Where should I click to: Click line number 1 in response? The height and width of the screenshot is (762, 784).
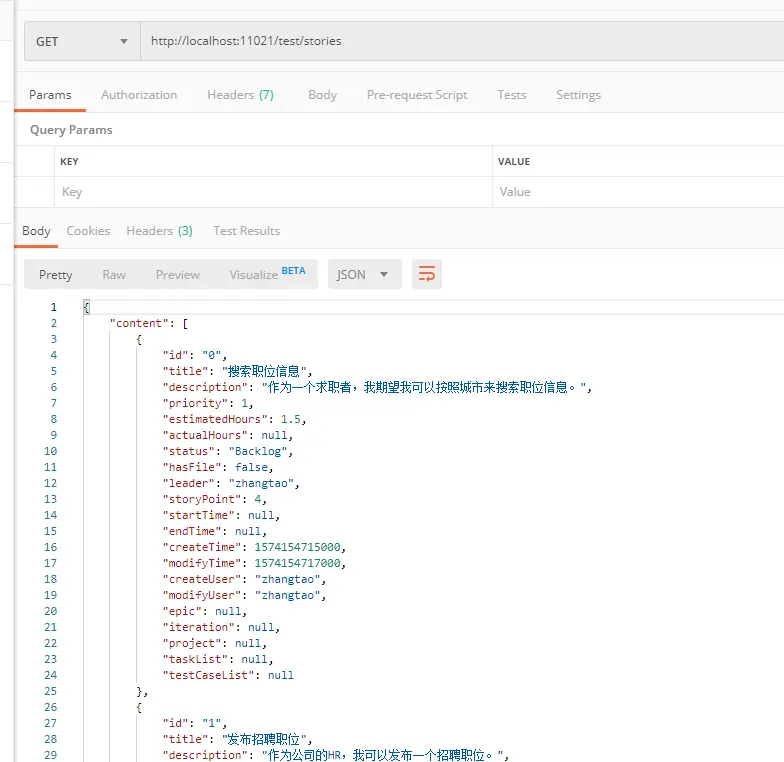(x=54, y=307)
